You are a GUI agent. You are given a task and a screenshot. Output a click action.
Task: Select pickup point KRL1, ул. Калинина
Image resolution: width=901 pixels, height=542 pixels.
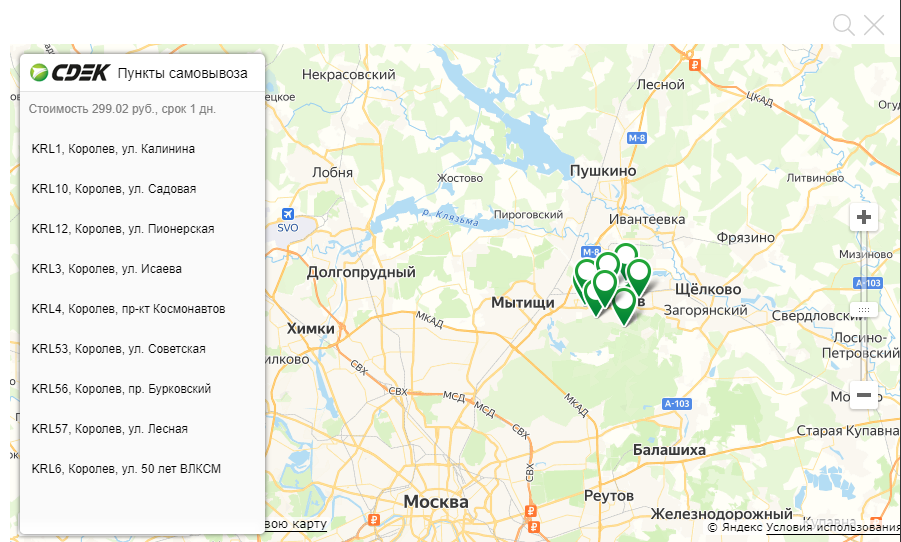(x=143, y=149)
